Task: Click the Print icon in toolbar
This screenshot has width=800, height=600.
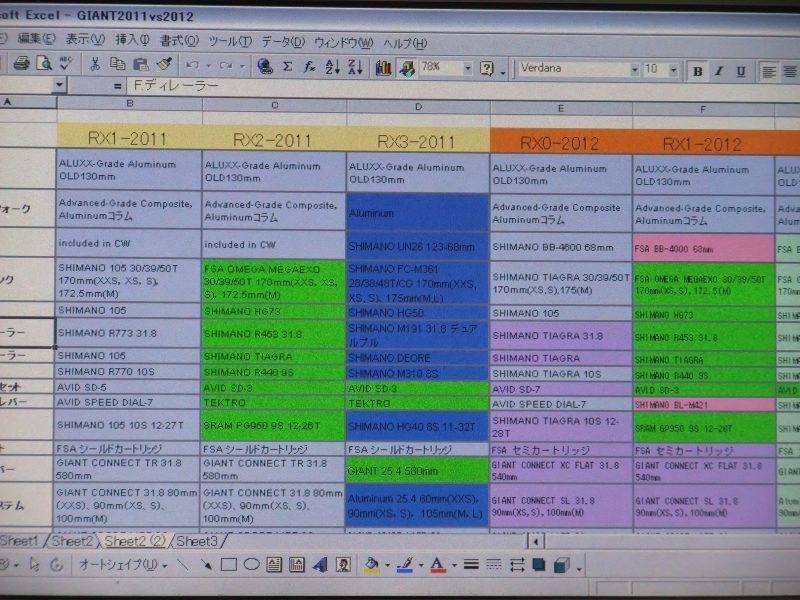Action: (21, 63)
